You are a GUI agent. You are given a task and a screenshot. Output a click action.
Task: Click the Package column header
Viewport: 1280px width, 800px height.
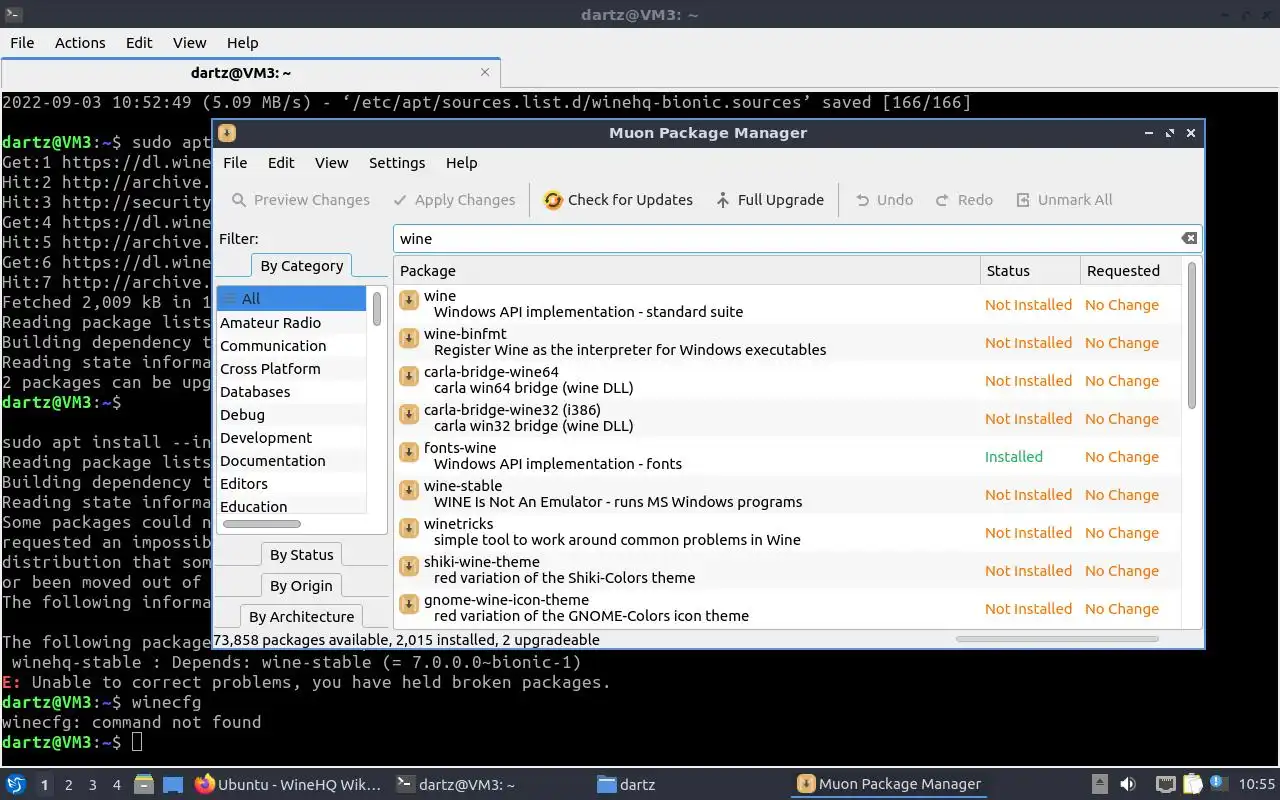687,271
